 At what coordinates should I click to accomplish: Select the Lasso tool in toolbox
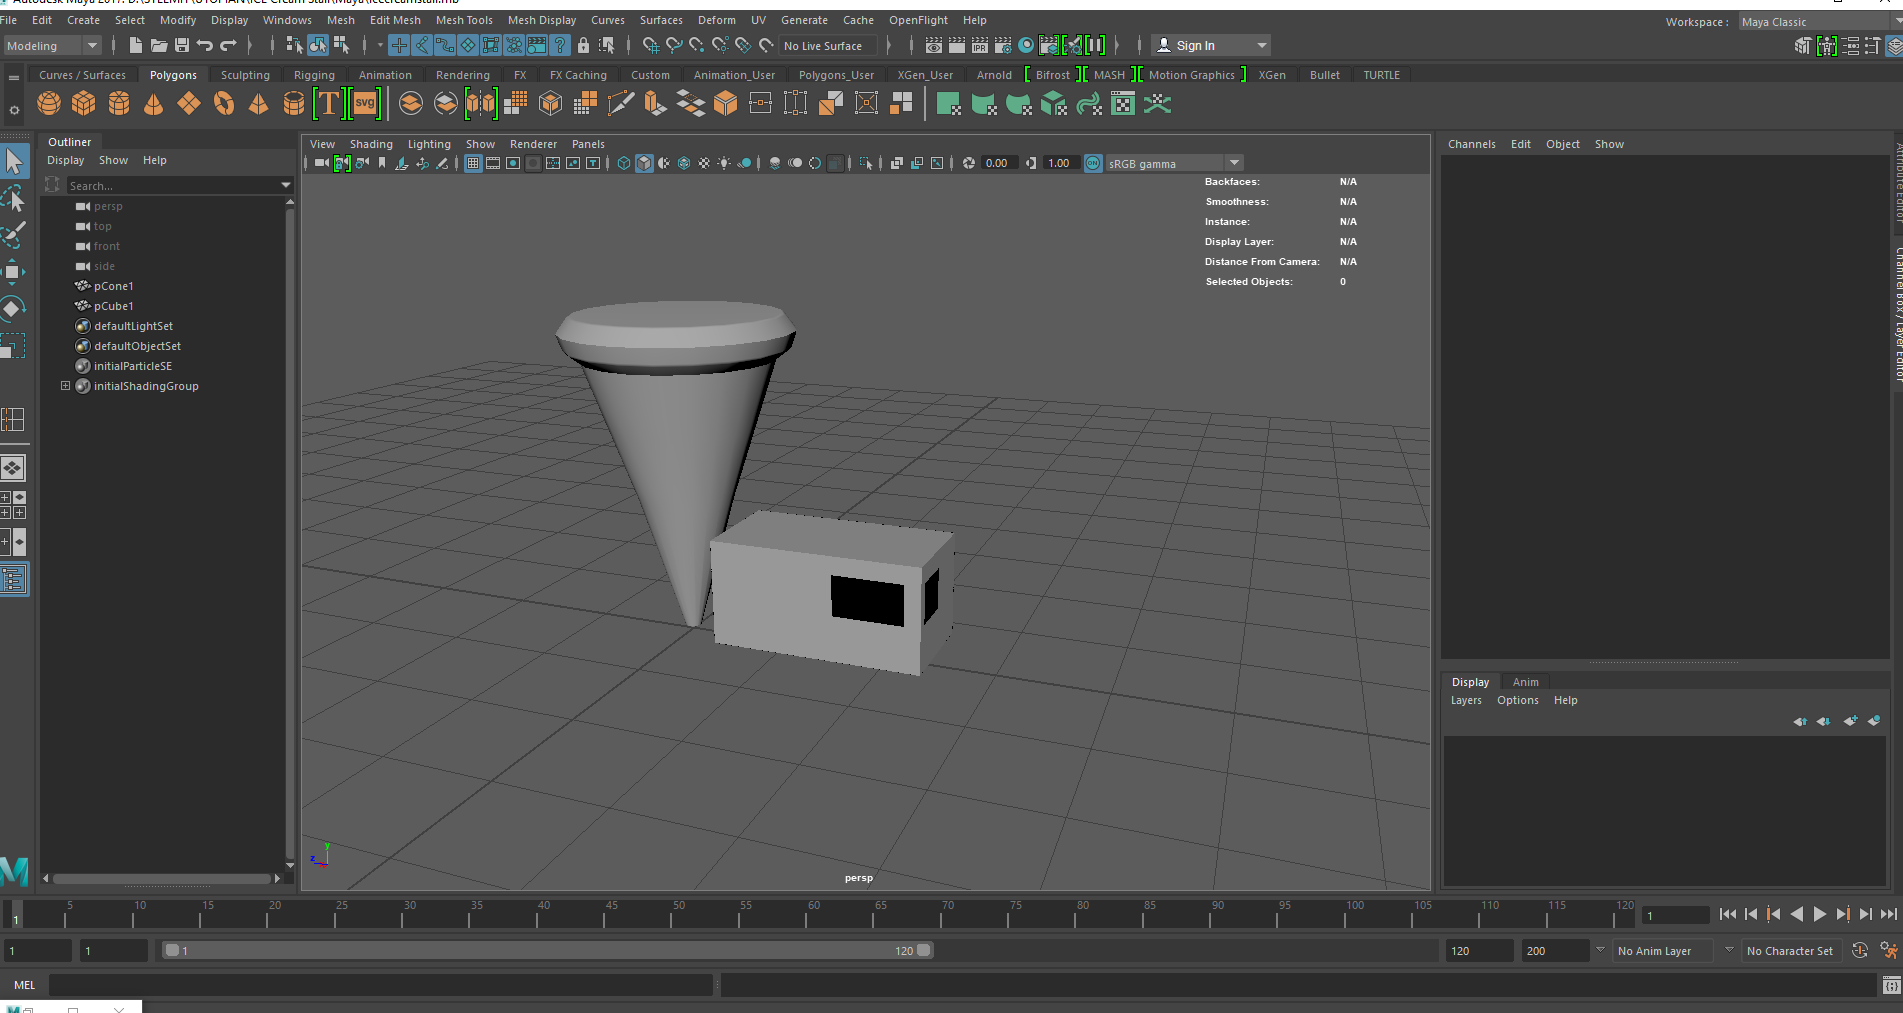coord(14,199)
